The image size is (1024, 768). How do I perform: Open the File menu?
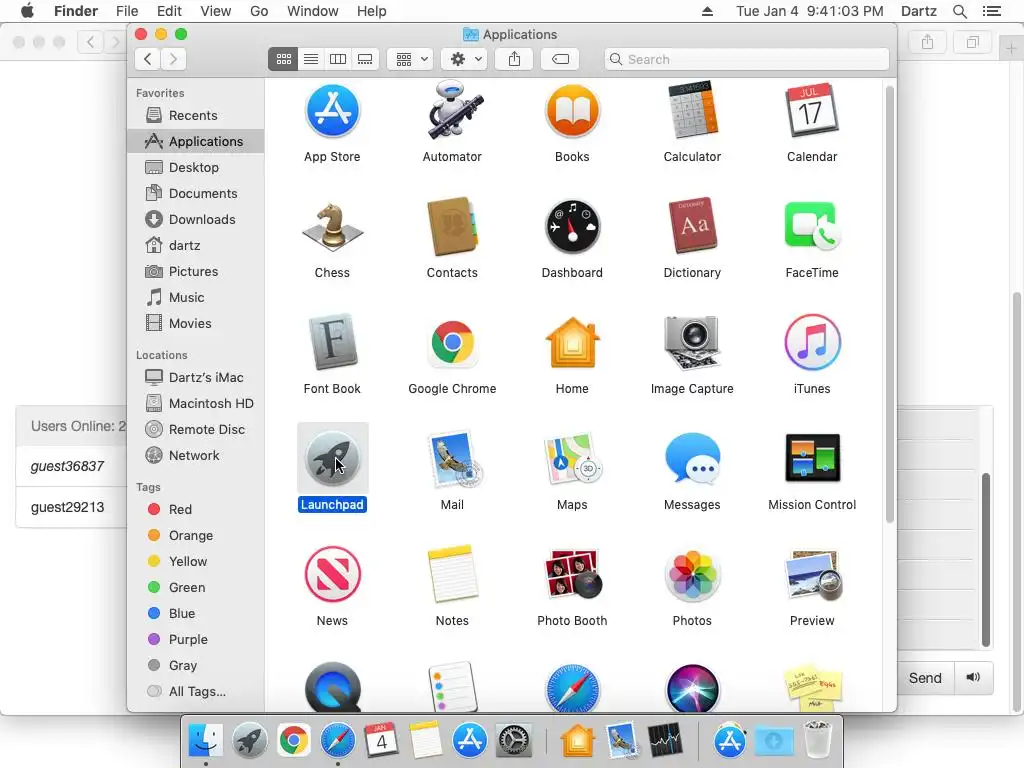tap(127, 11)
